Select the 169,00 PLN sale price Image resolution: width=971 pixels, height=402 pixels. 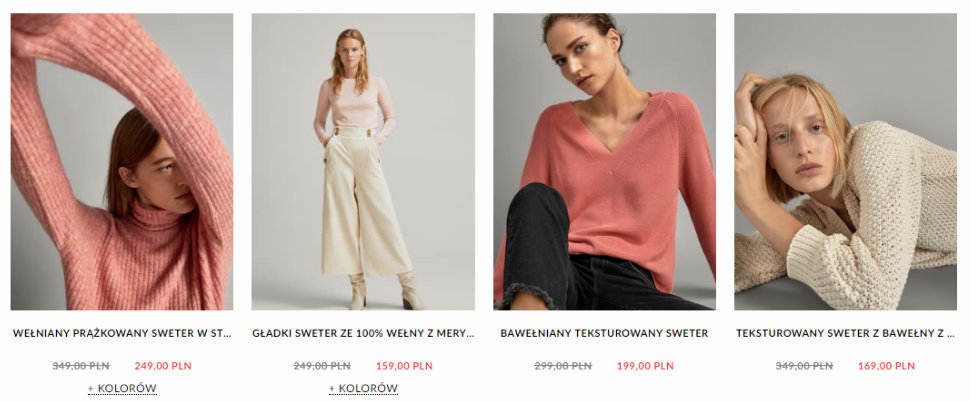[x=886, y=366]
